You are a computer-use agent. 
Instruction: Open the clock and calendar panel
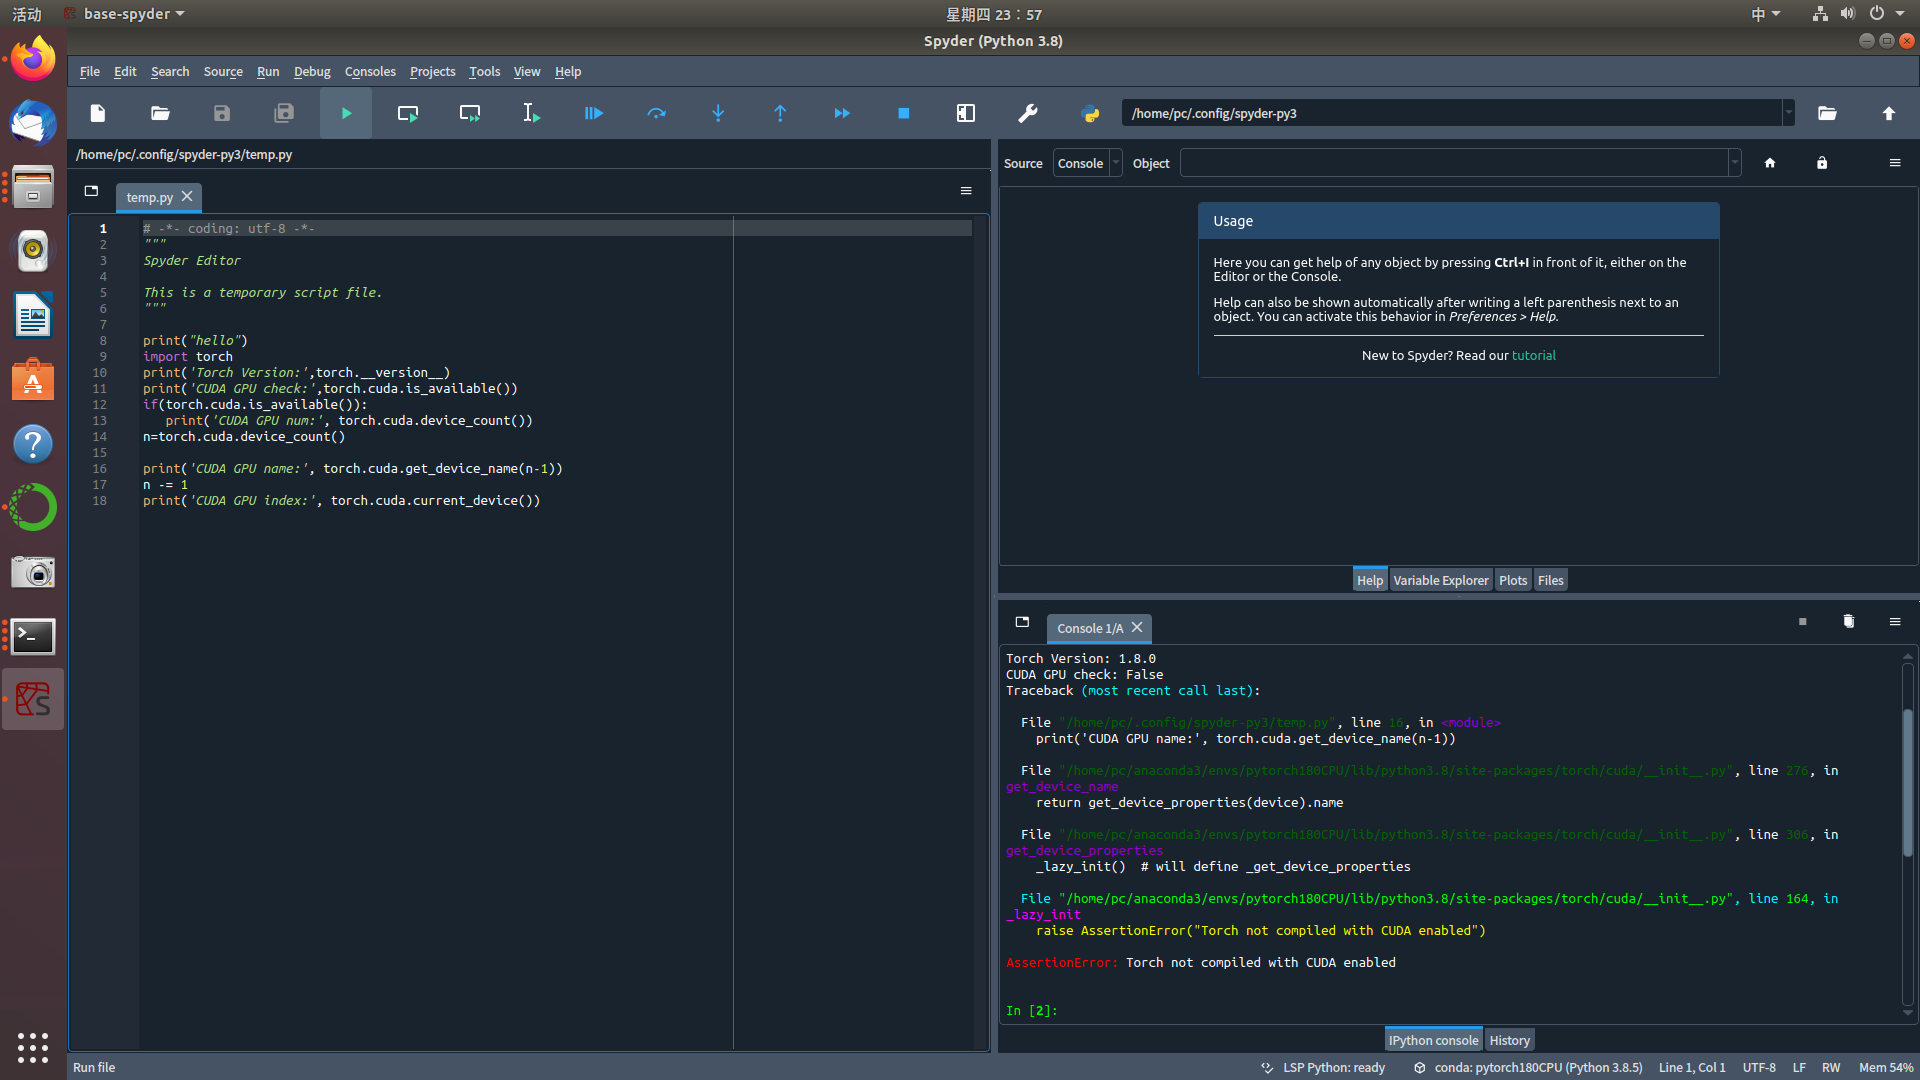994,14
